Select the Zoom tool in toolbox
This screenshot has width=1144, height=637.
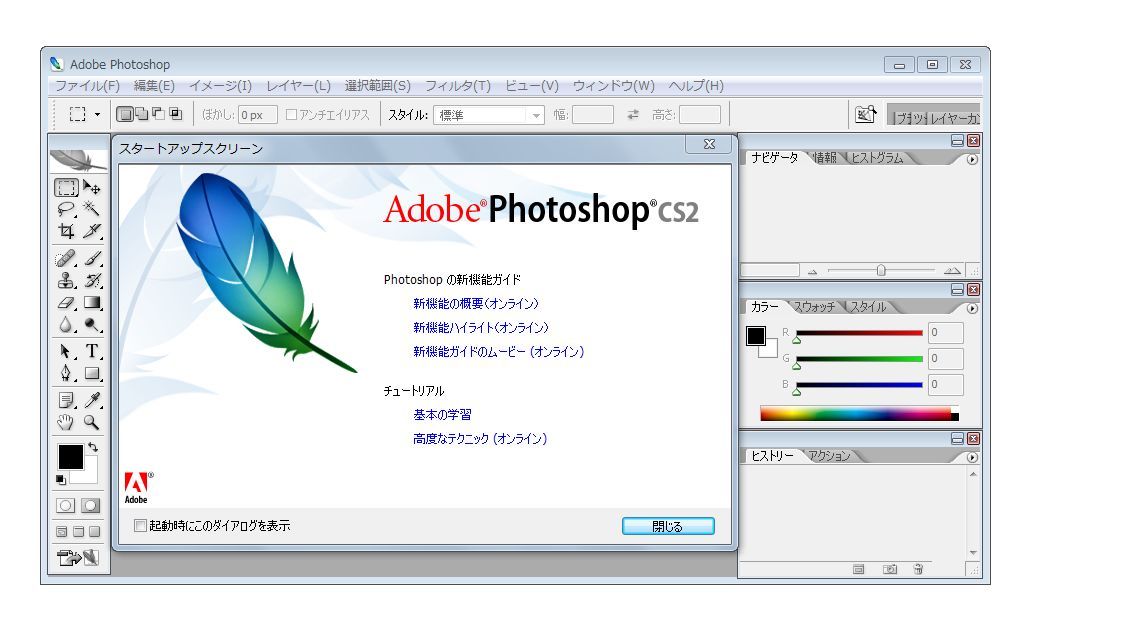click(92, 422)
